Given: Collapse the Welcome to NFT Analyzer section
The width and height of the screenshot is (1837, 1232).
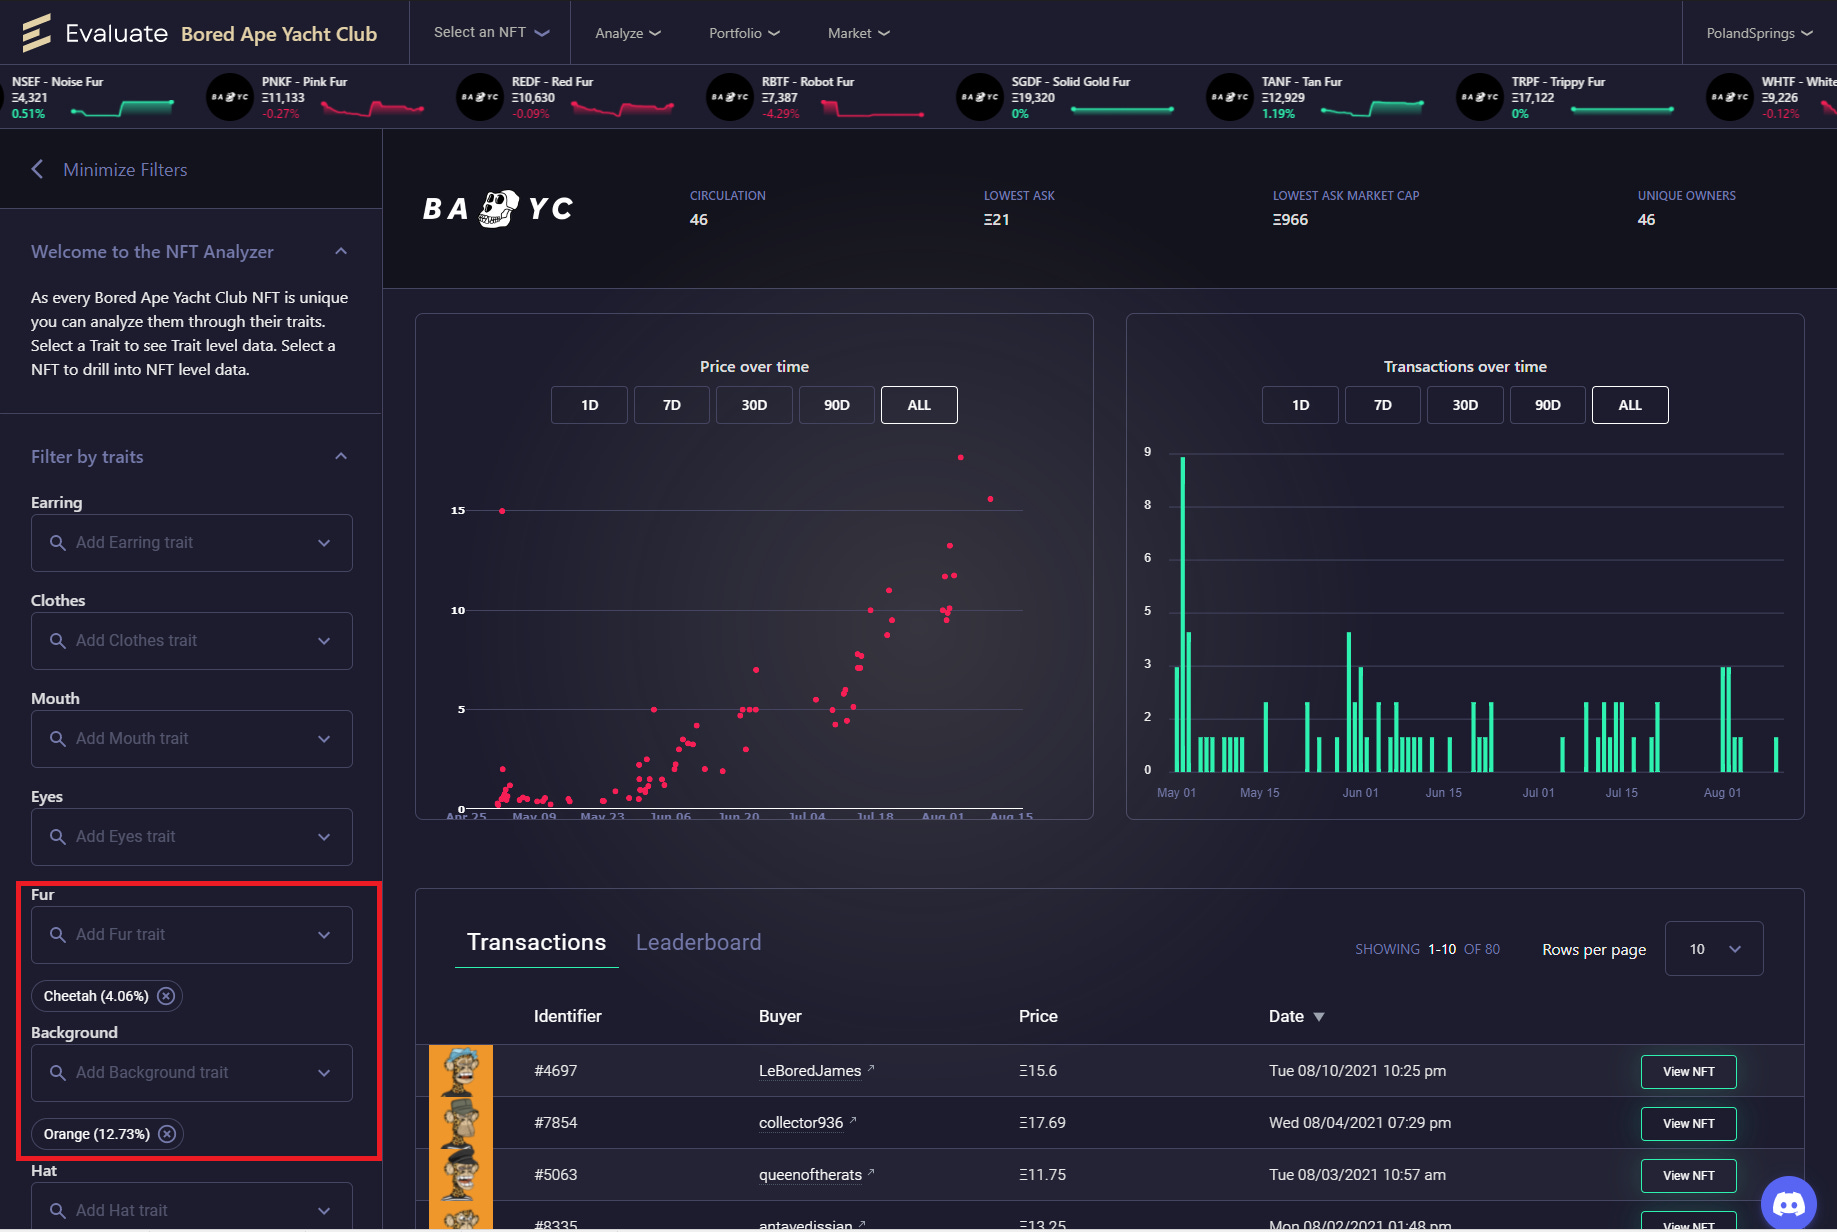Looking at the screenshot, I should [x=341, y=252].
